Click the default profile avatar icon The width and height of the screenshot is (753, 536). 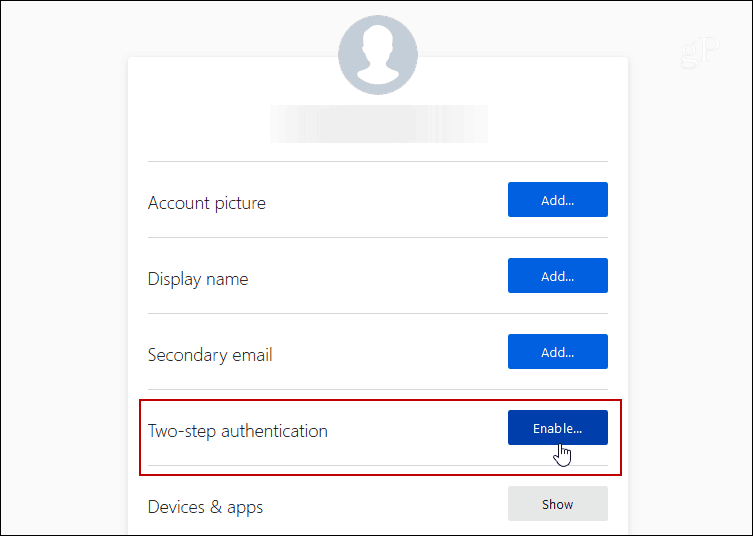[x=378, y=55]
